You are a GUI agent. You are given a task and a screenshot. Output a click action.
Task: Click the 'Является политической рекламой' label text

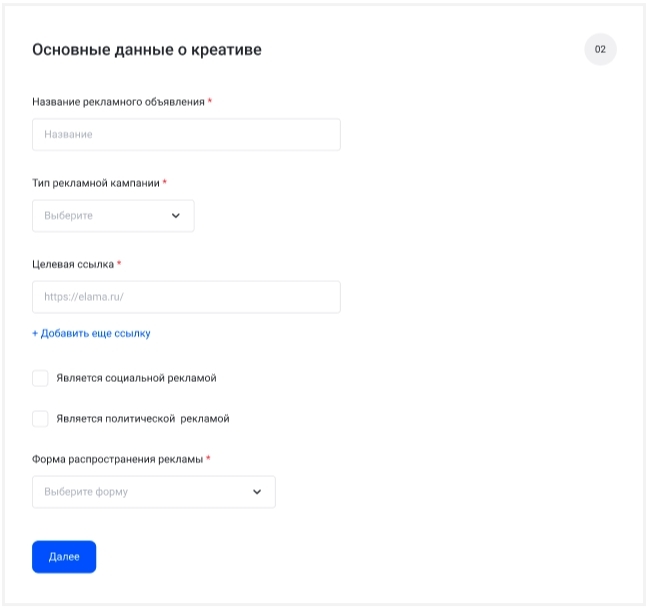[x=143, y=419]
